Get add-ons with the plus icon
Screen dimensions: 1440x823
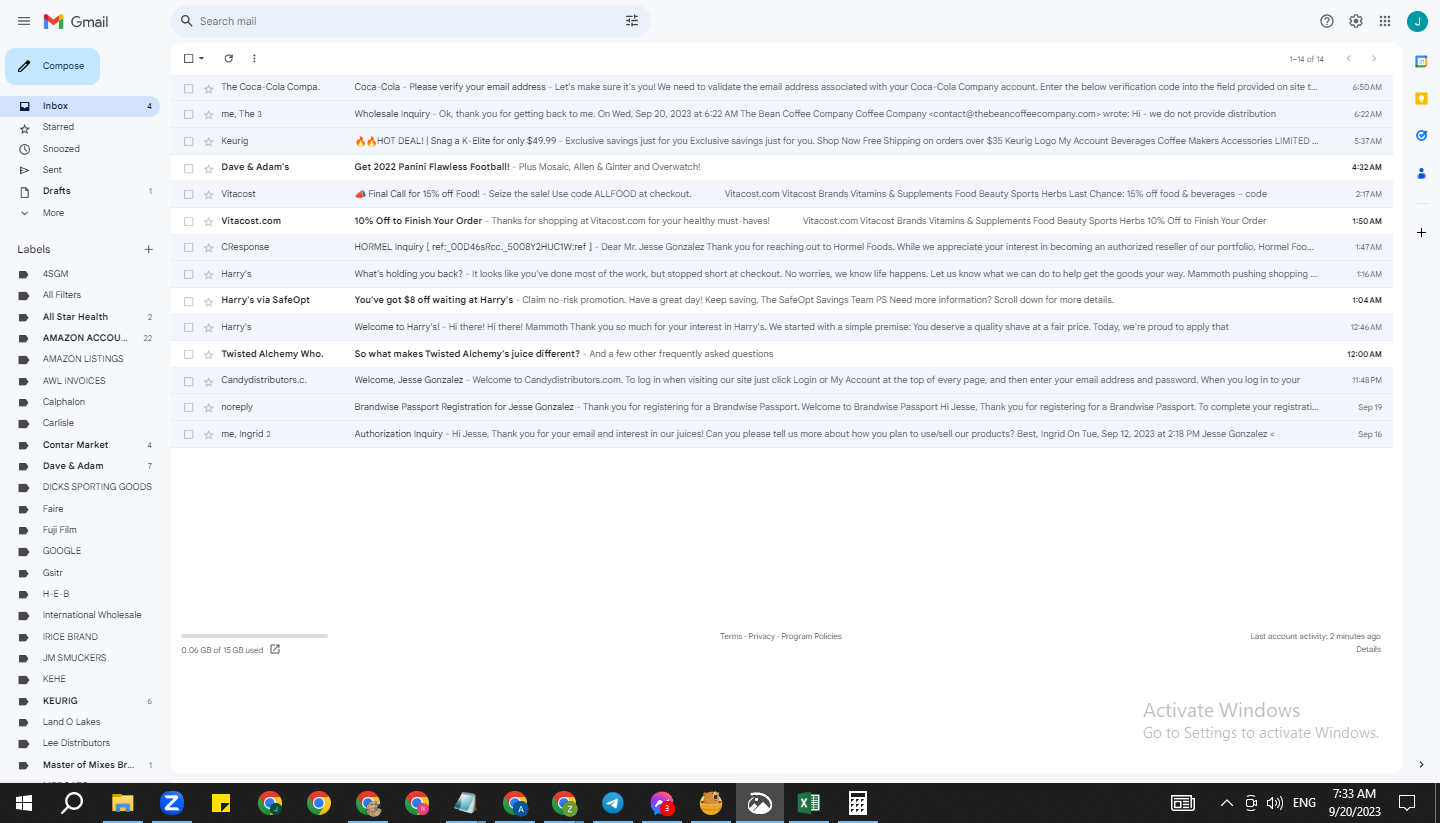(x=1421, y=232)
